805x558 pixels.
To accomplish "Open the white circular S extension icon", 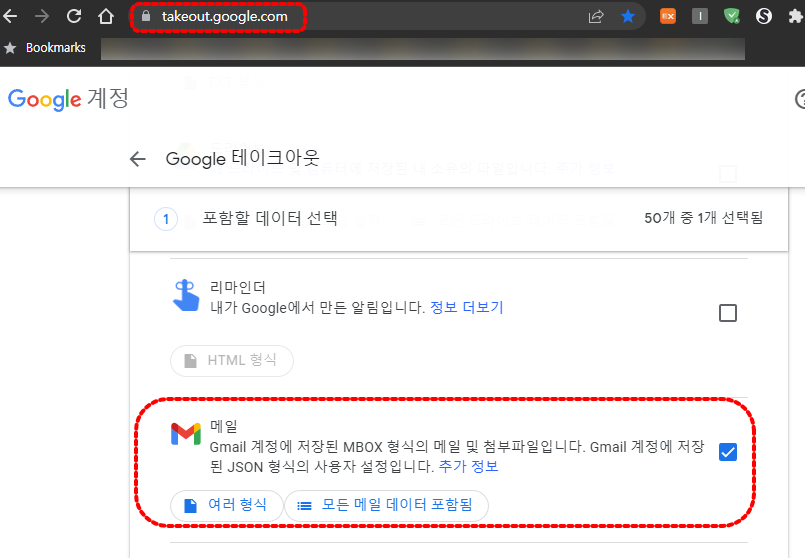I will [x=764, y=16].
